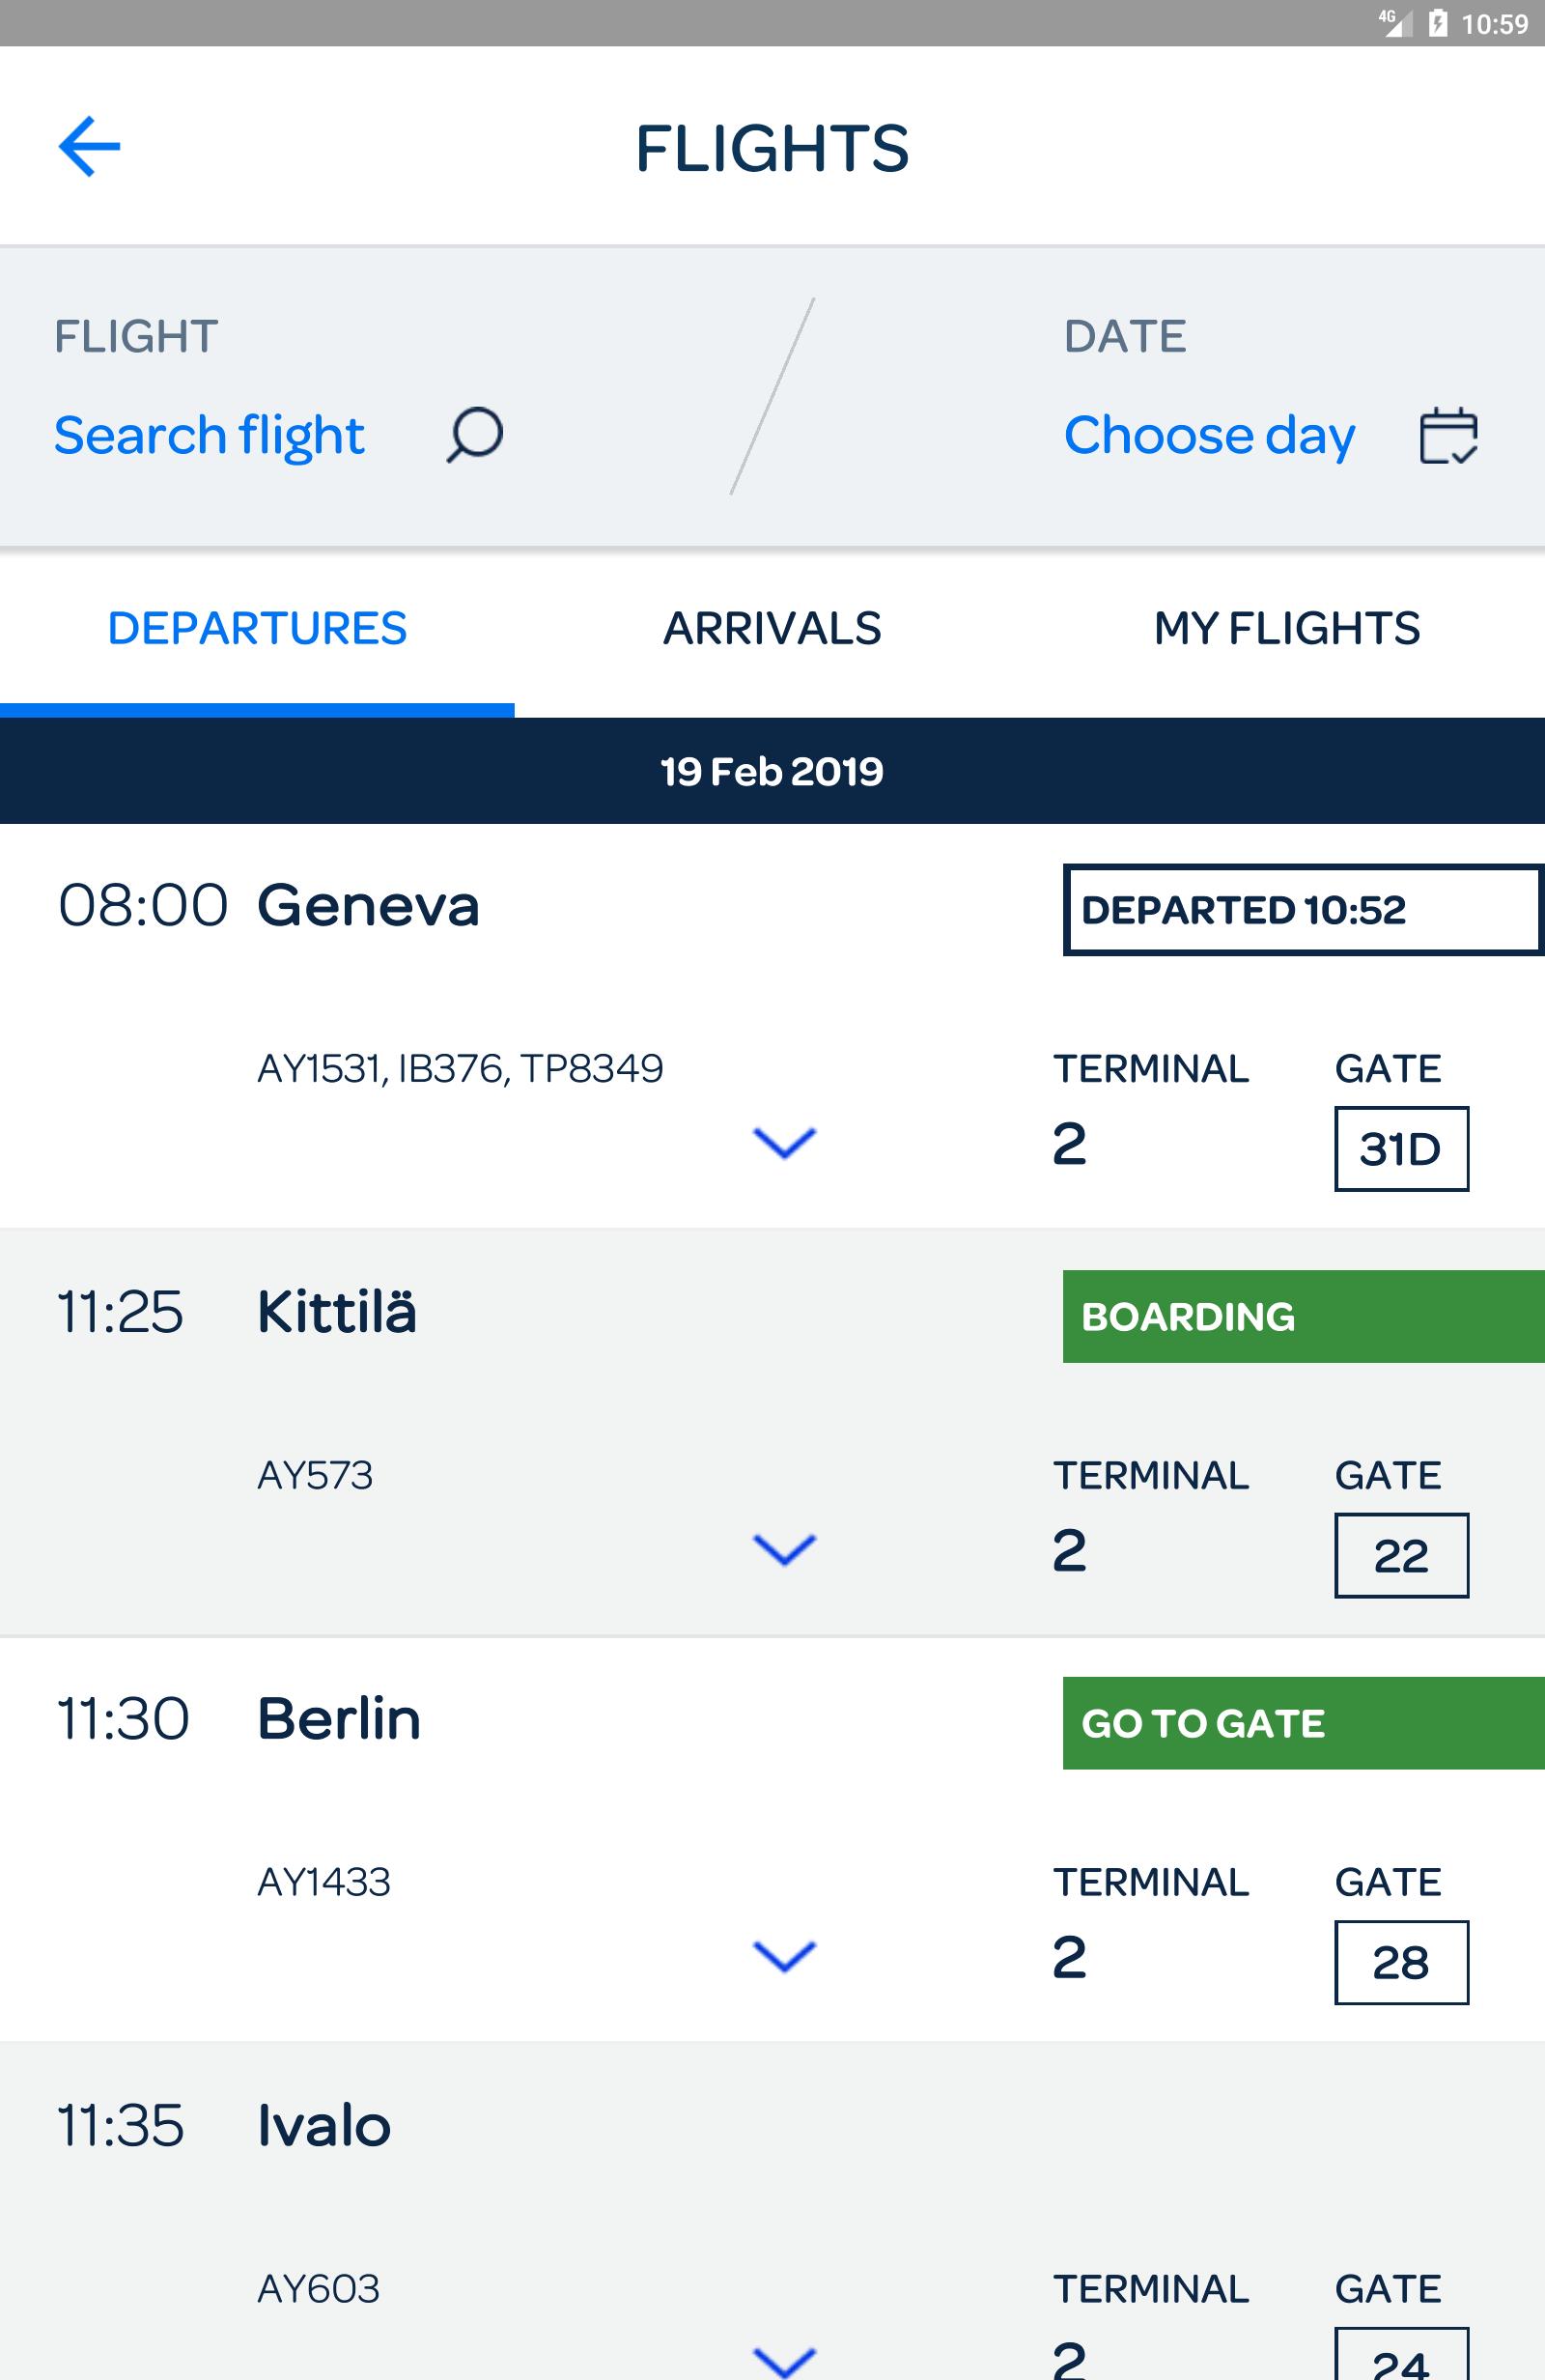Tap the 4G signal icon
1545x2380 pixels.
coord(1395,22)
